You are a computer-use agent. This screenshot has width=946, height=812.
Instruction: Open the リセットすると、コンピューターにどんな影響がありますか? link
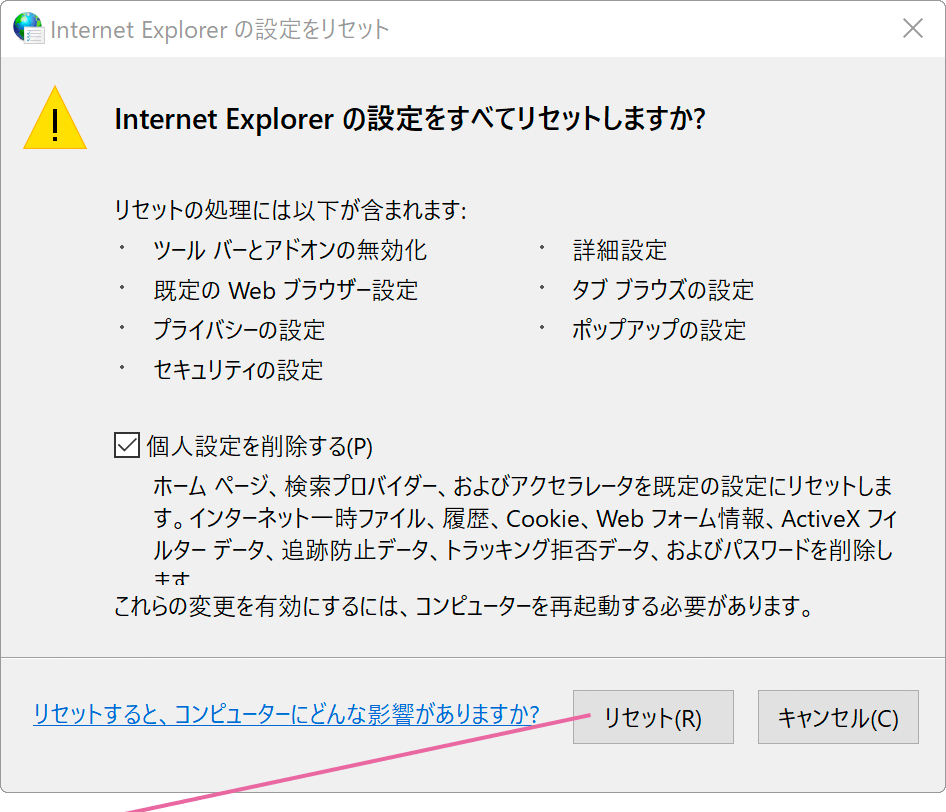click(286, 714)
